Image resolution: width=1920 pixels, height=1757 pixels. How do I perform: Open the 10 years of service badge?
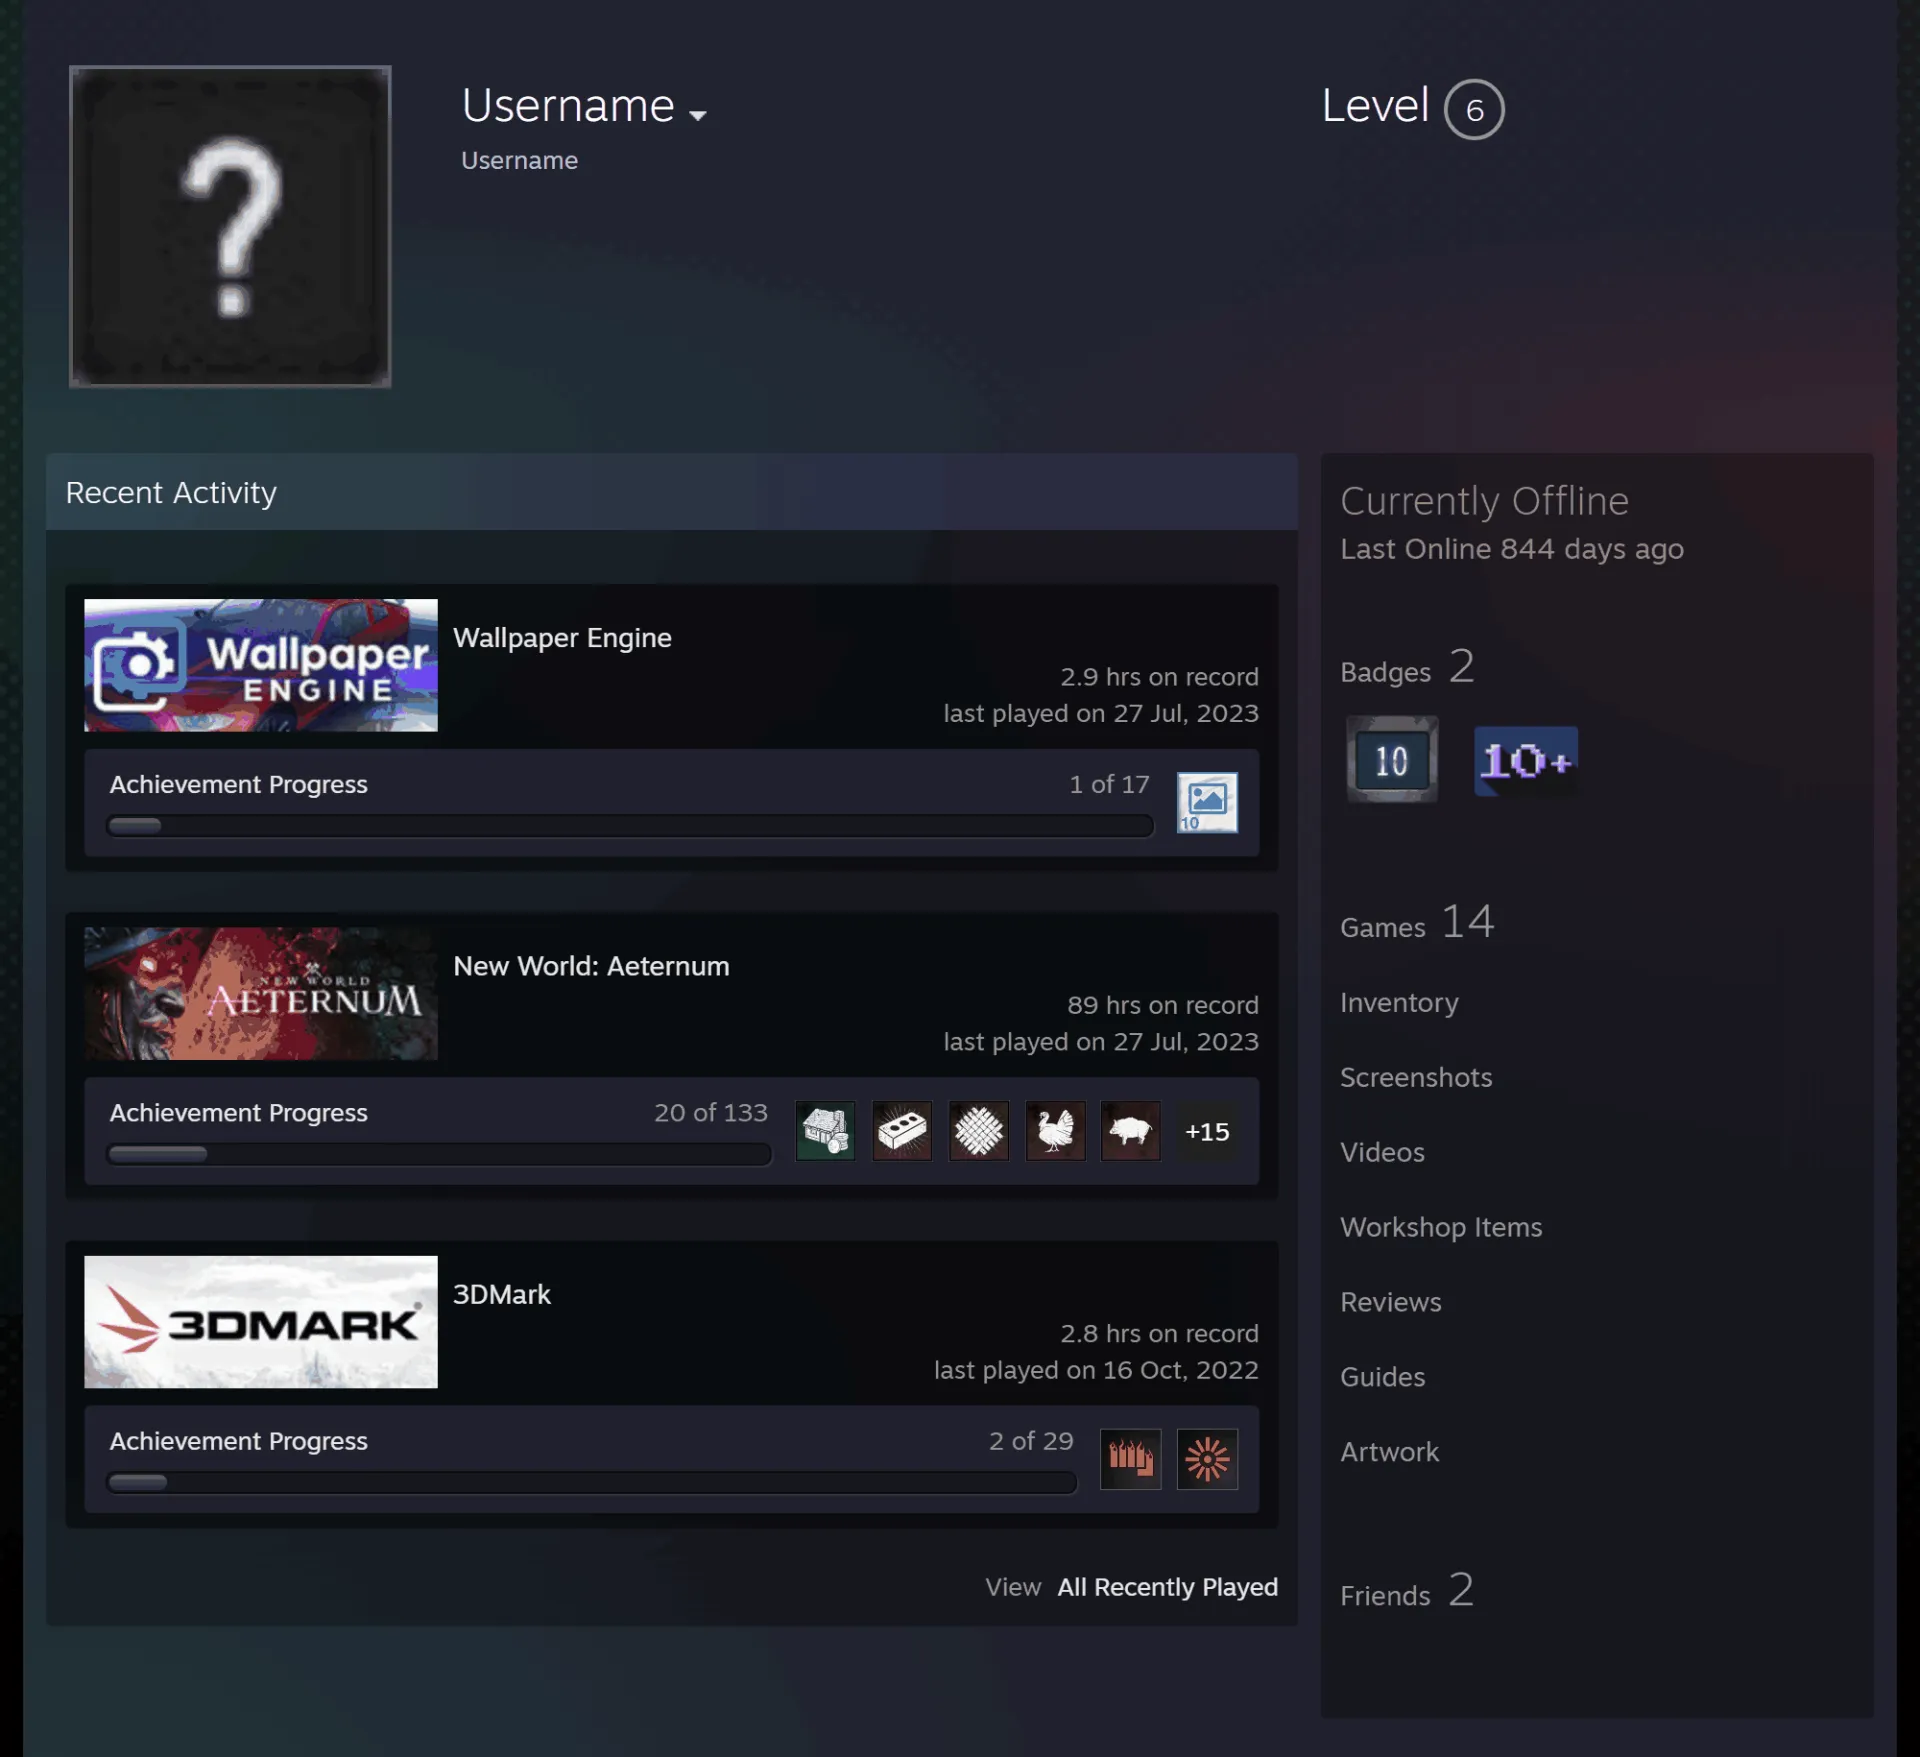click(1392, 759)
